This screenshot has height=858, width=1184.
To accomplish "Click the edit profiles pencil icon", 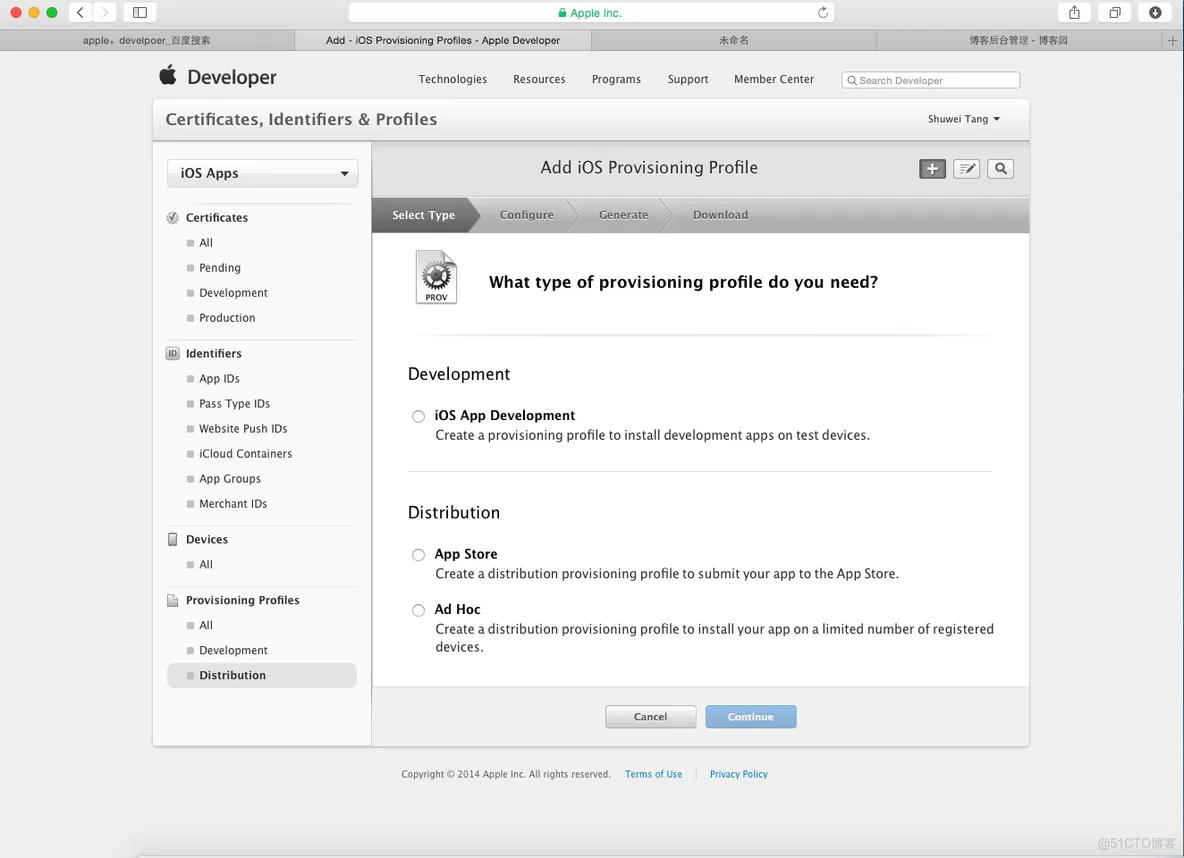I will 967,169.
